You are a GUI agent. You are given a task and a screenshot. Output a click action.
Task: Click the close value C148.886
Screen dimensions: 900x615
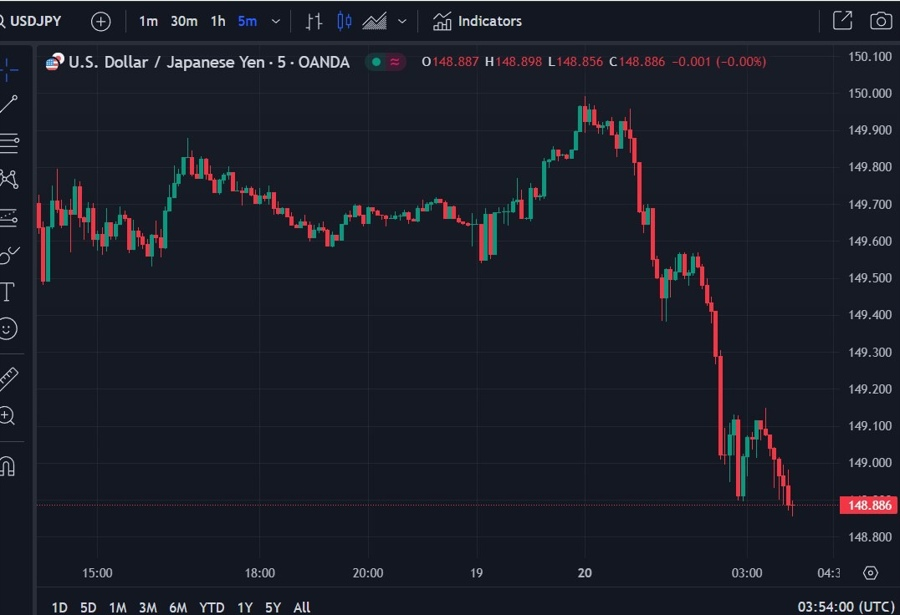coord(637,62)
